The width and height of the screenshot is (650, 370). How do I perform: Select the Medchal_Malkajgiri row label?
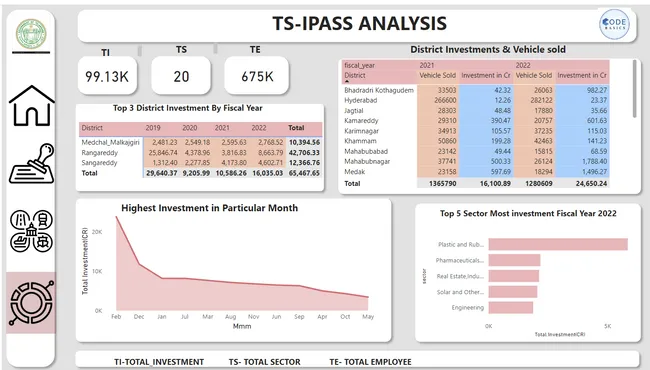click(x=110, y=143)
